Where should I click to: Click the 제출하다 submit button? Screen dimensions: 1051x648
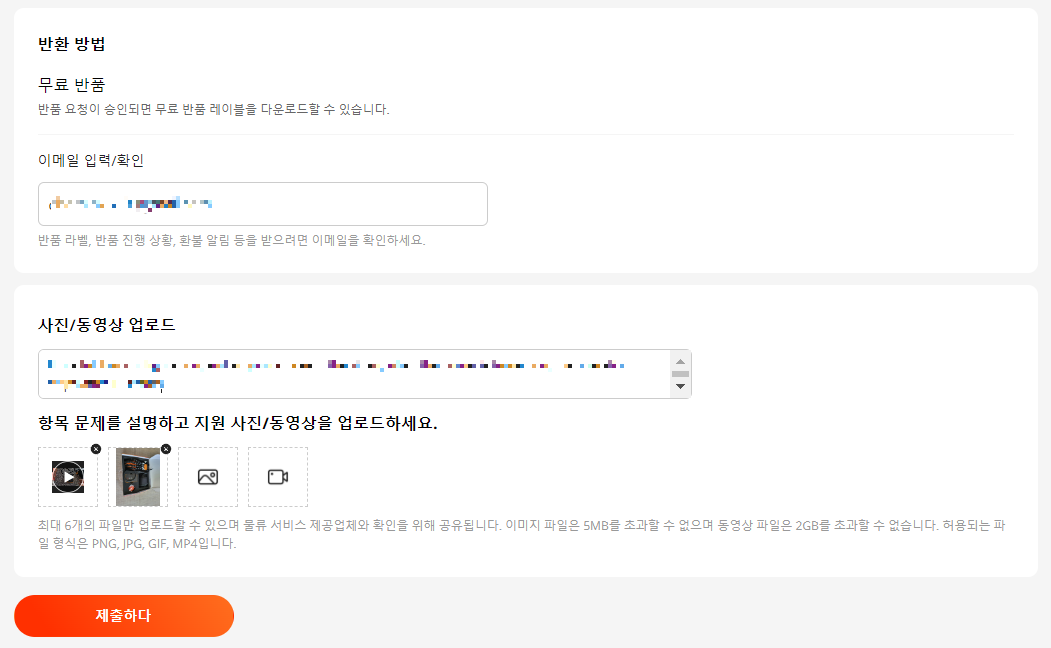point(124,616)
